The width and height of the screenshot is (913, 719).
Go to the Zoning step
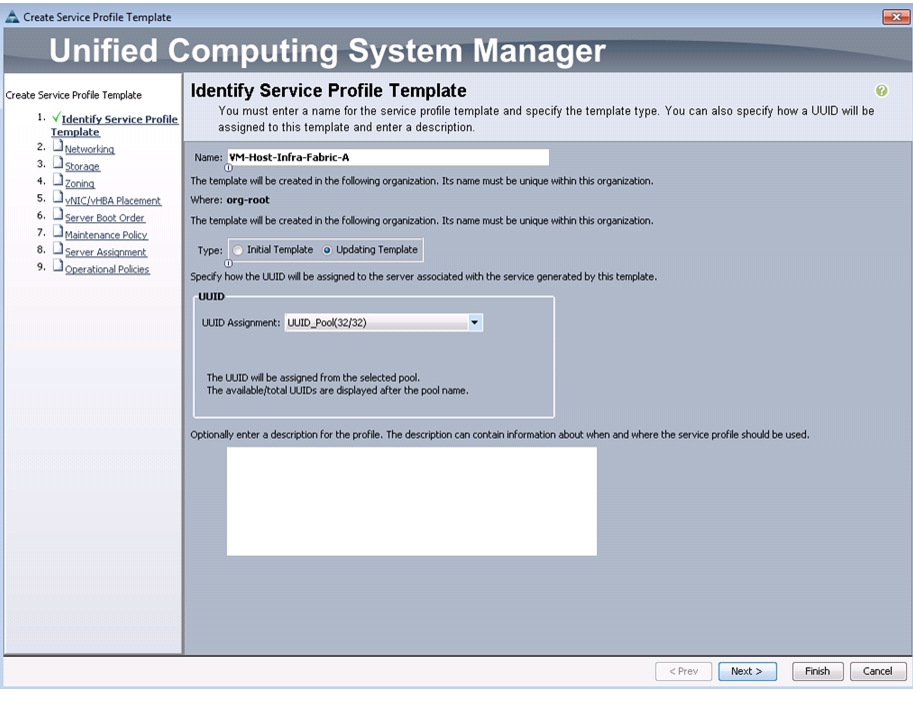coord(80,183)
